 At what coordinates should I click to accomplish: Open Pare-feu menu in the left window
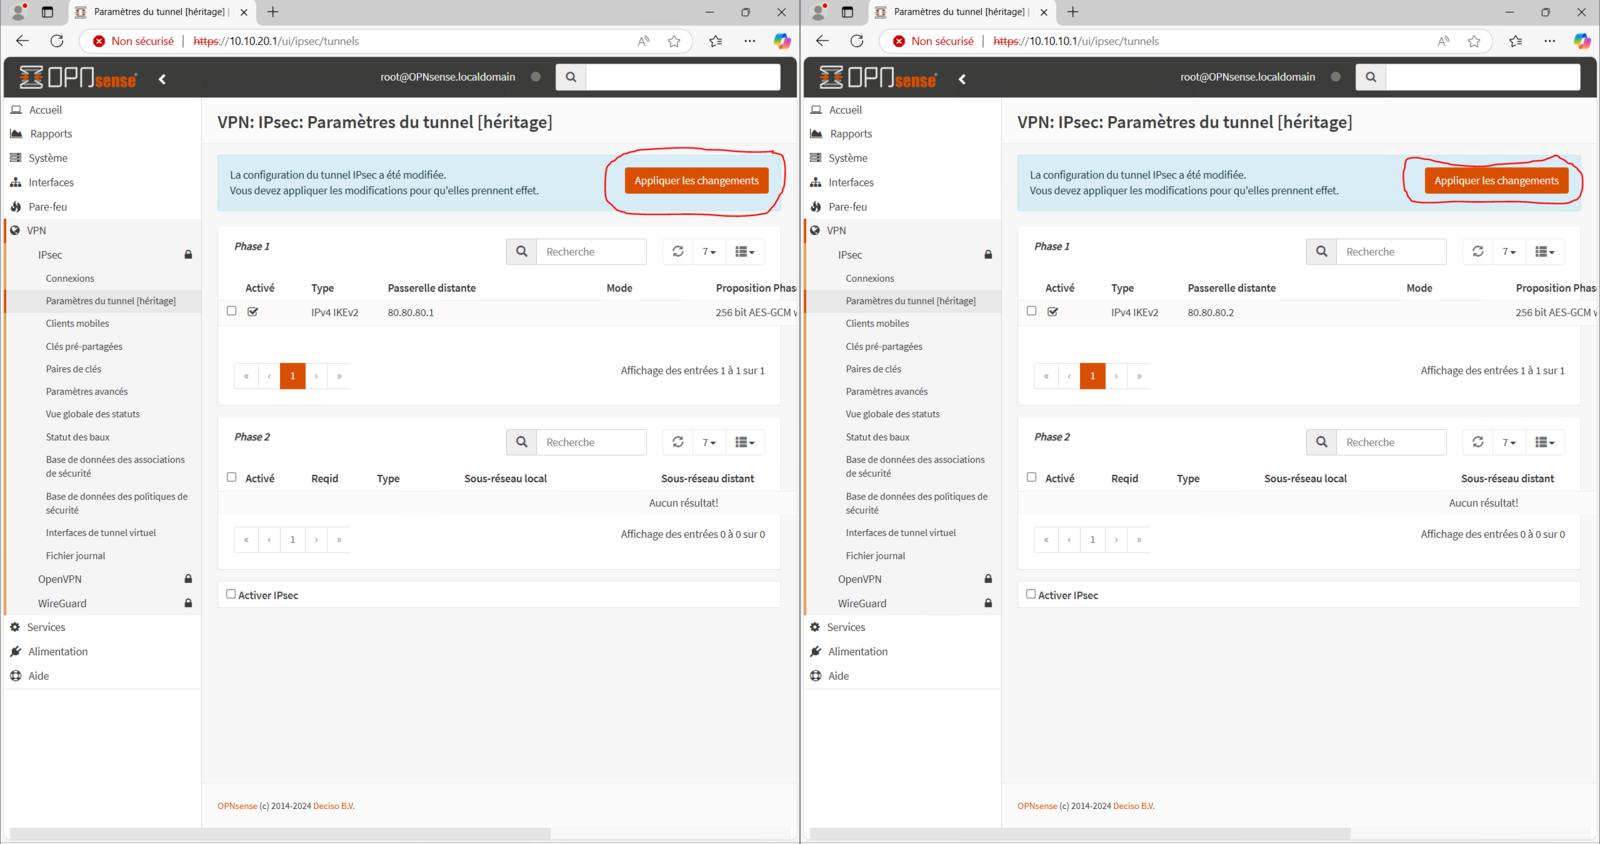tap(48, 207)
